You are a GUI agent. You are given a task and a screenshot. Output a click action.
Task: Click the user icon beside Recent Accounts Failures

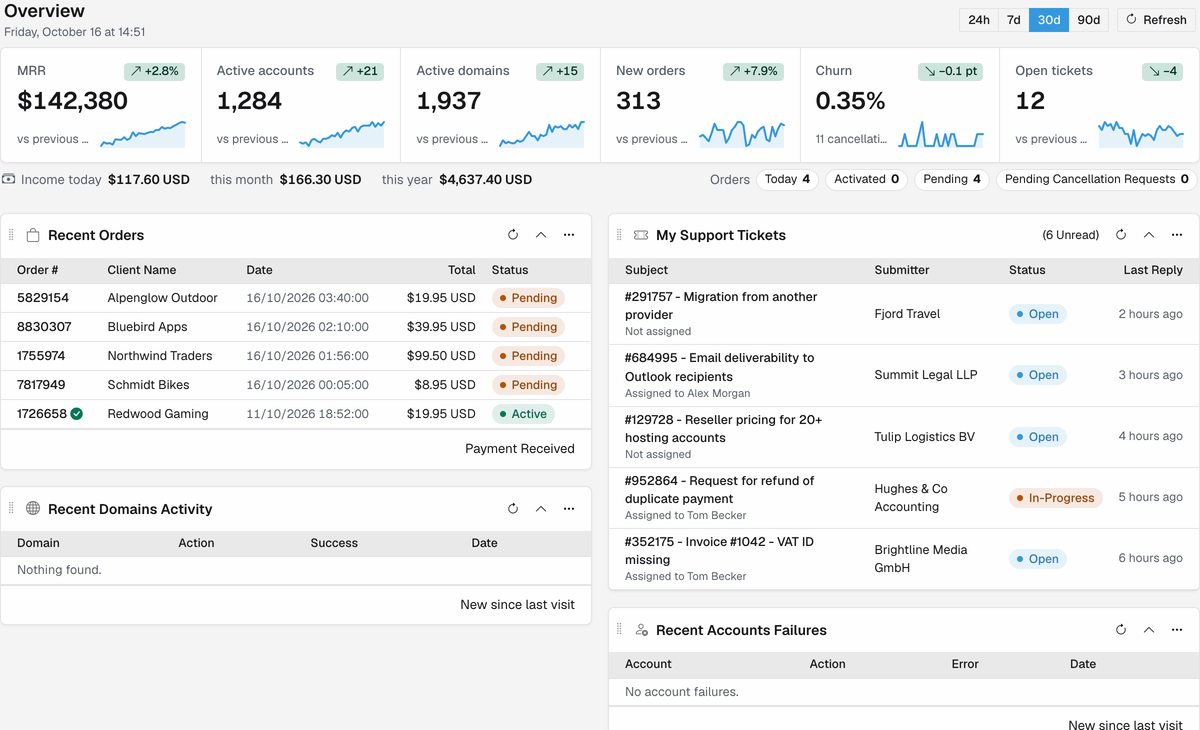pos(641,630)
